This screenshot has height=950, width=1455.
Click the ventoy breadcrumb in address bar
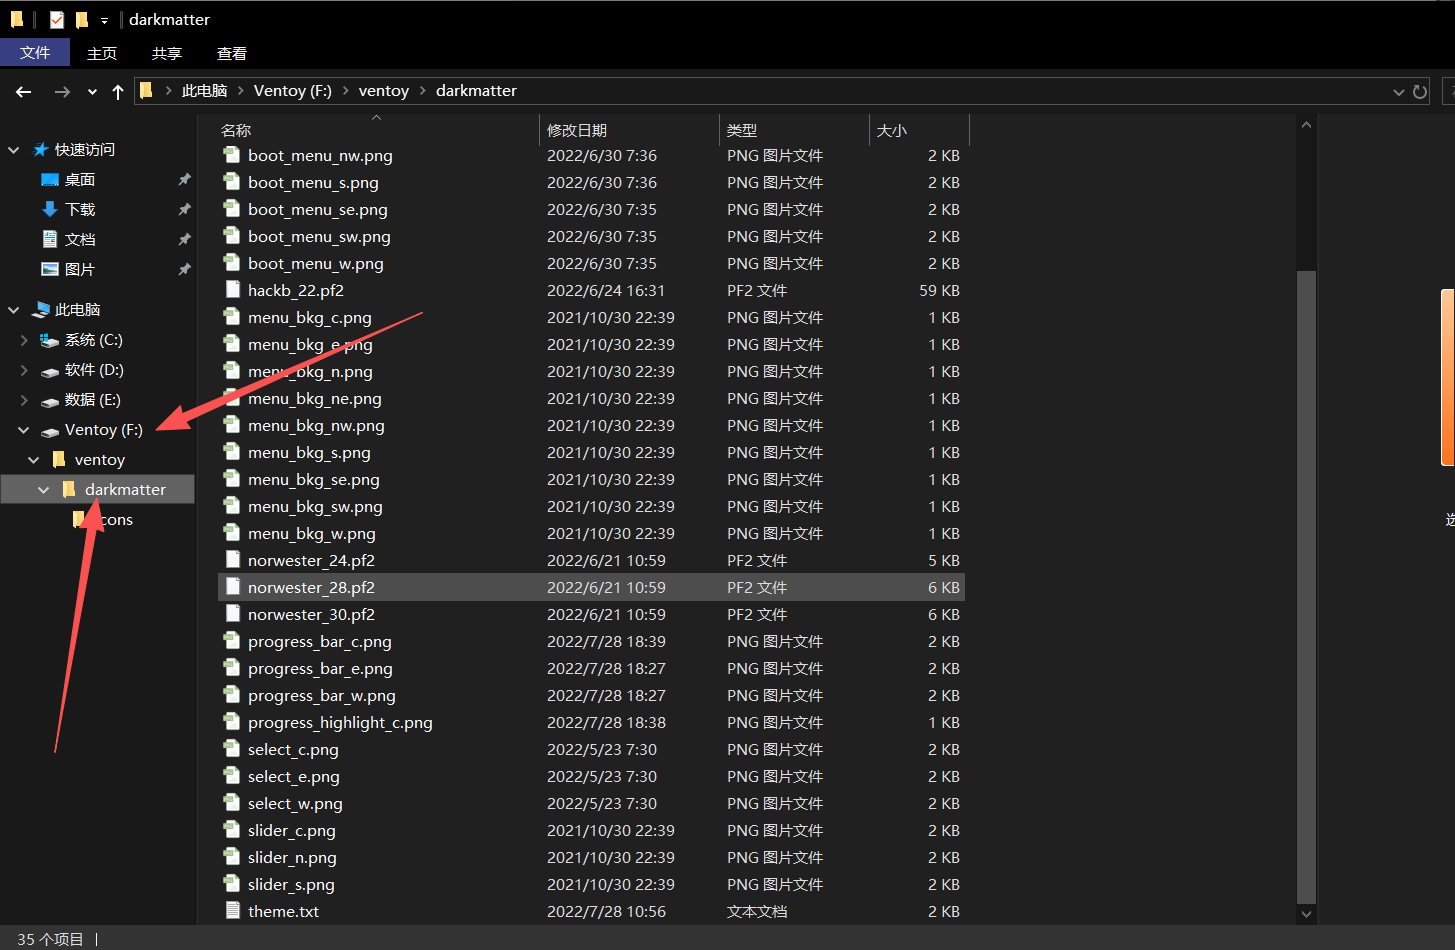tap(383, 91)
